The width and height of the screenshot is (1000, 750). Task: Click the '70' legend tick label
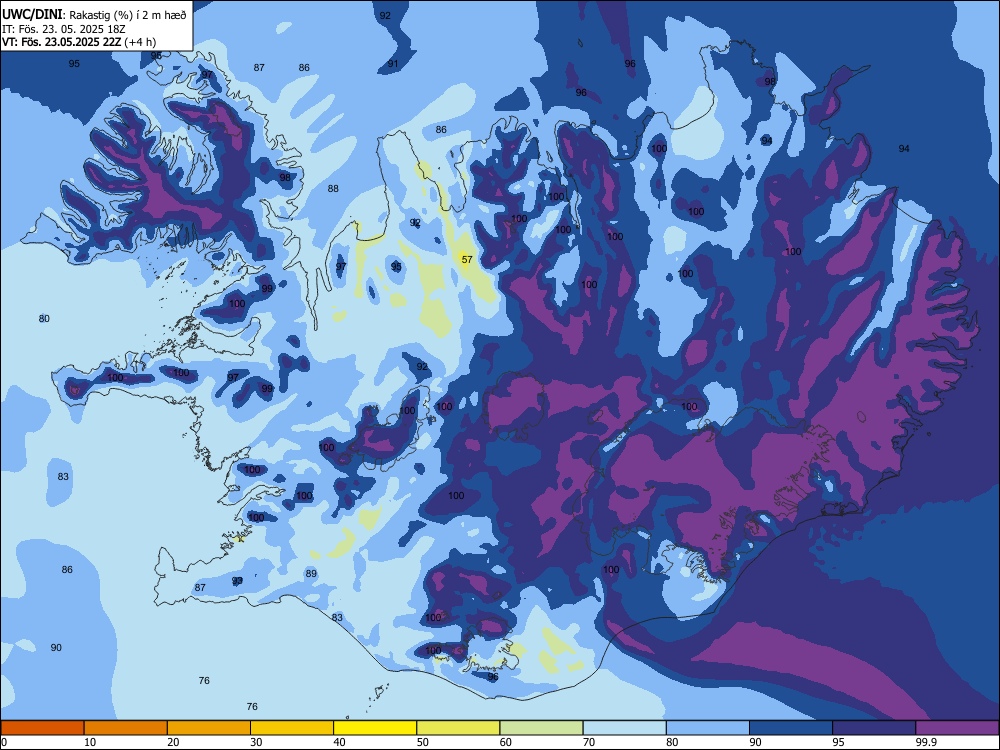click(x=589, y=742)
